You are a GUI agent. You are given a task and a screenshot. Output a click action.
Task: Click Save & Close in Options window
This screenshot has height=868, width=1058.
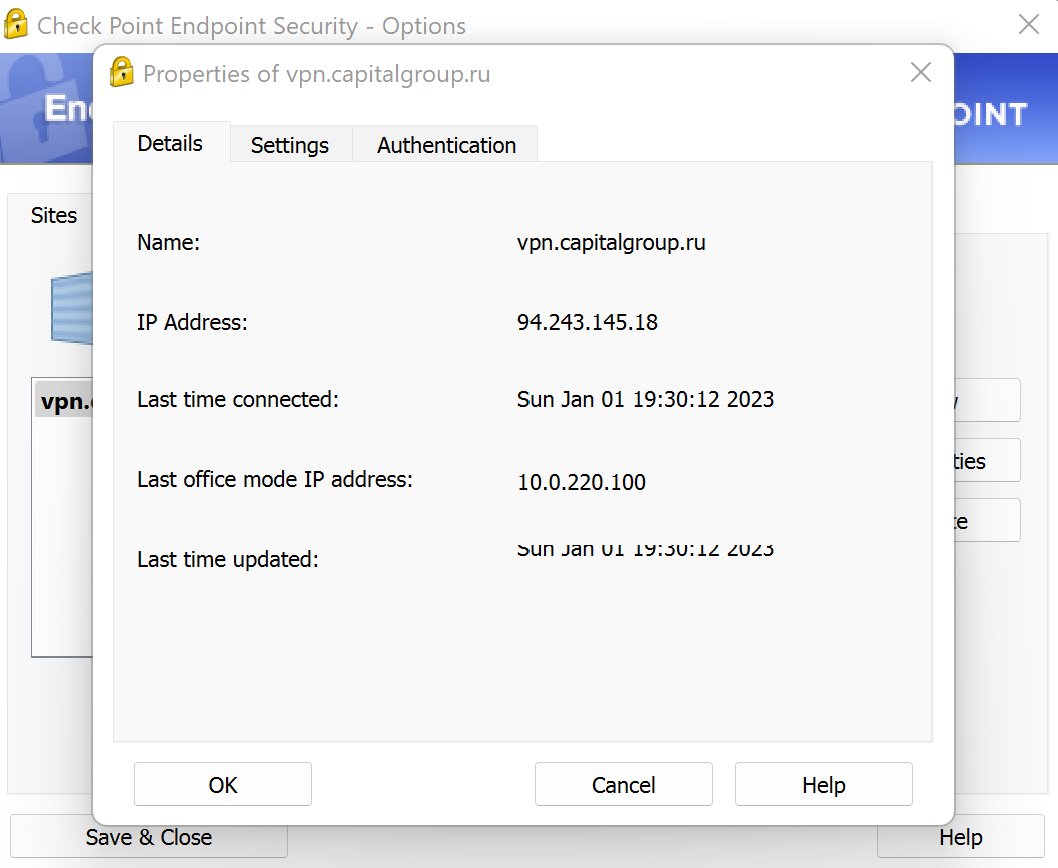[x=148, y=837]
